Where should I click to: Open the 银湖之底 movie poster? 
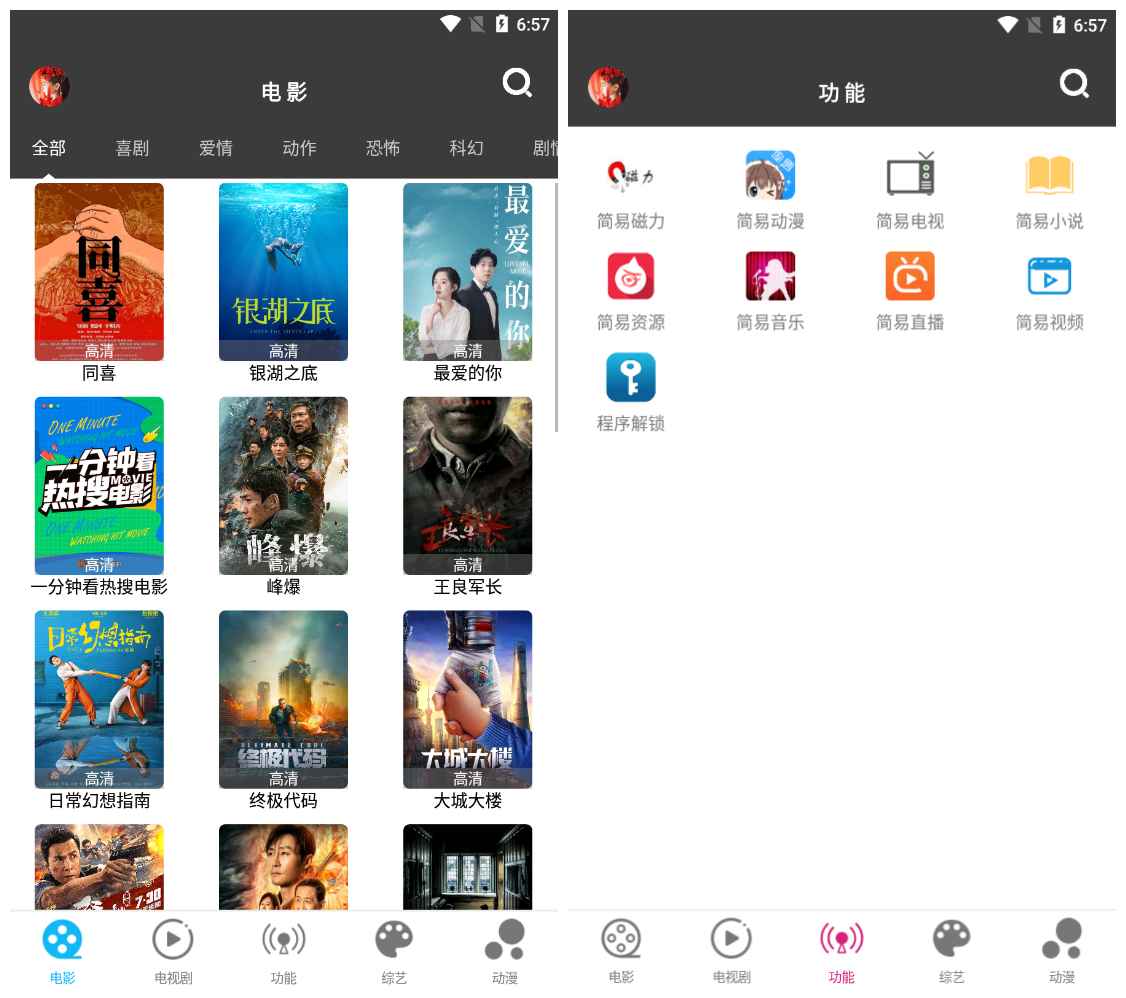pyautogui.click(x=283, y=271)
